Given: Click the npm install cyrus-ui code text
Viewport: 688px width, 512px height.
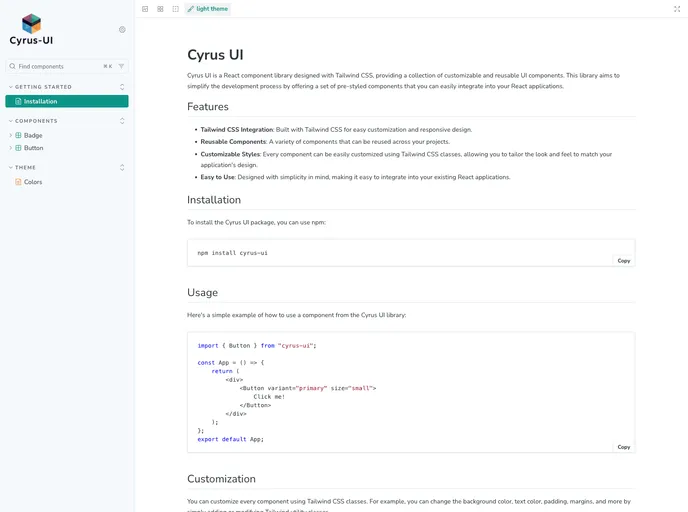Looking at the screenshot, I should pyautogui.click(x=232, y=253).
